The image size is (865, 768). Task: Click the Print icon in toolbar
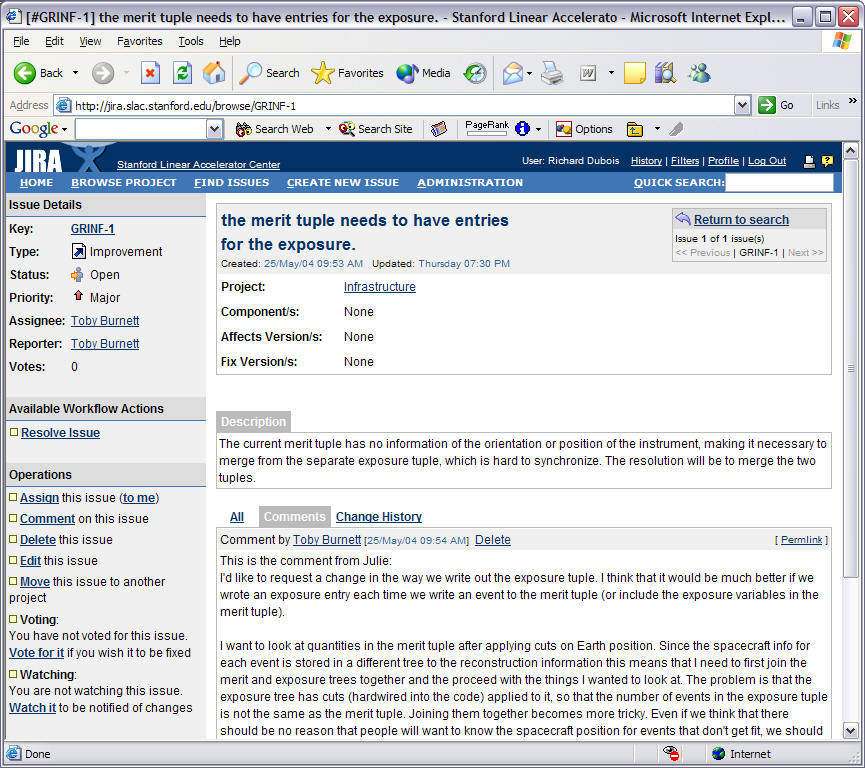(x=552, y=73)
